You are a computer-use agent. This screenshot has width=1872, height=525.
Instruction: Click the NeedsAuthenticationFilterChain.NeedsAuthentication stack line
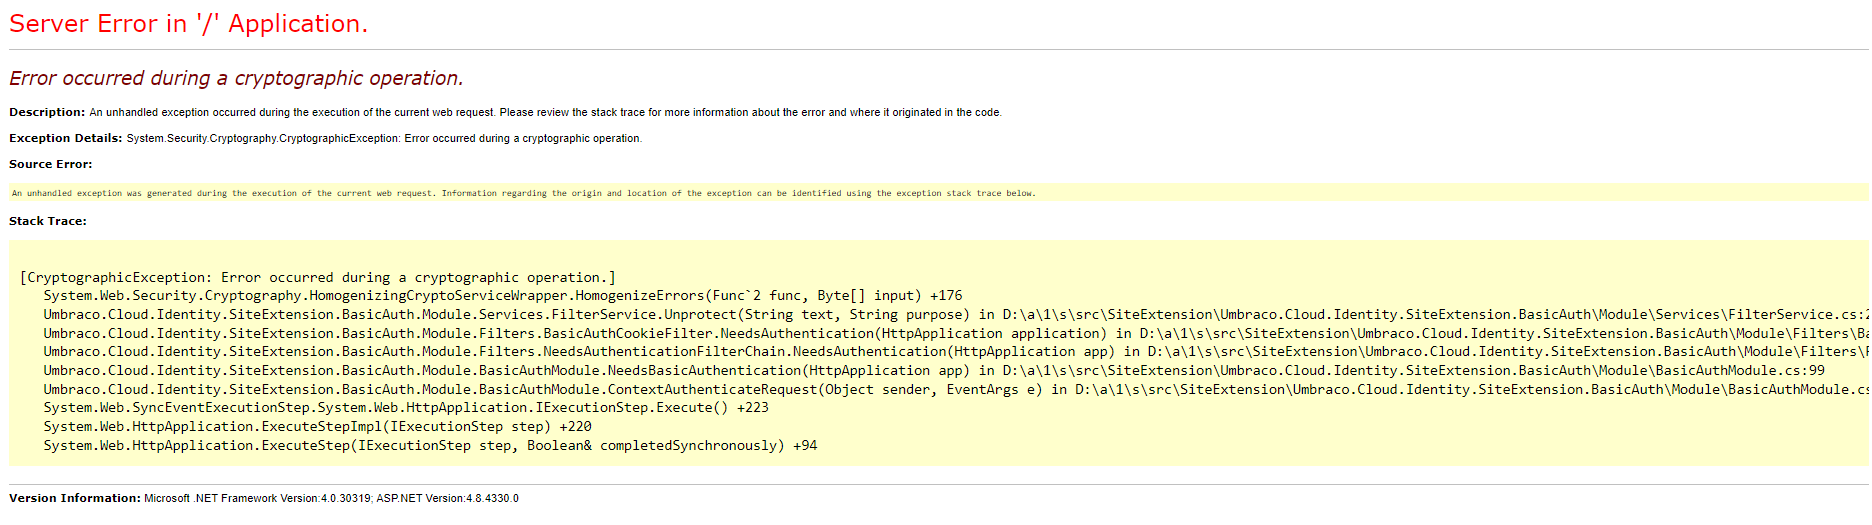[x=955, y=352]
